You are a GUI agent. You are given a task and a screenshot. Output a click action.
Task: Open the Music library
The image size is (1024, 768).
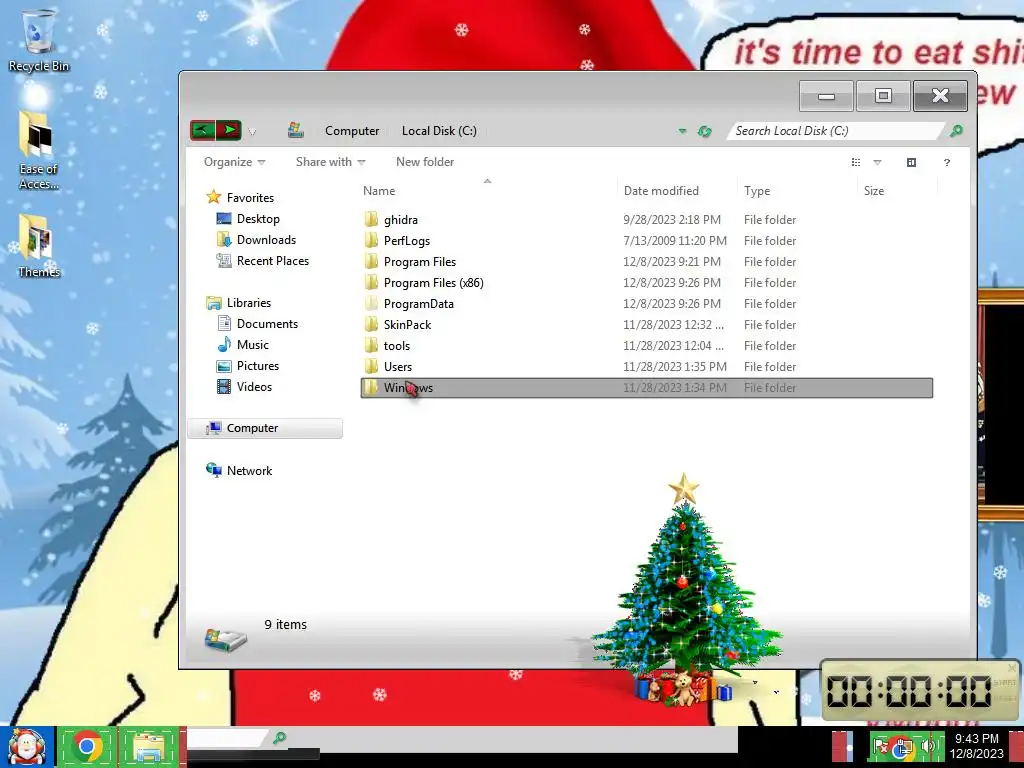click(x=252, y=345)
